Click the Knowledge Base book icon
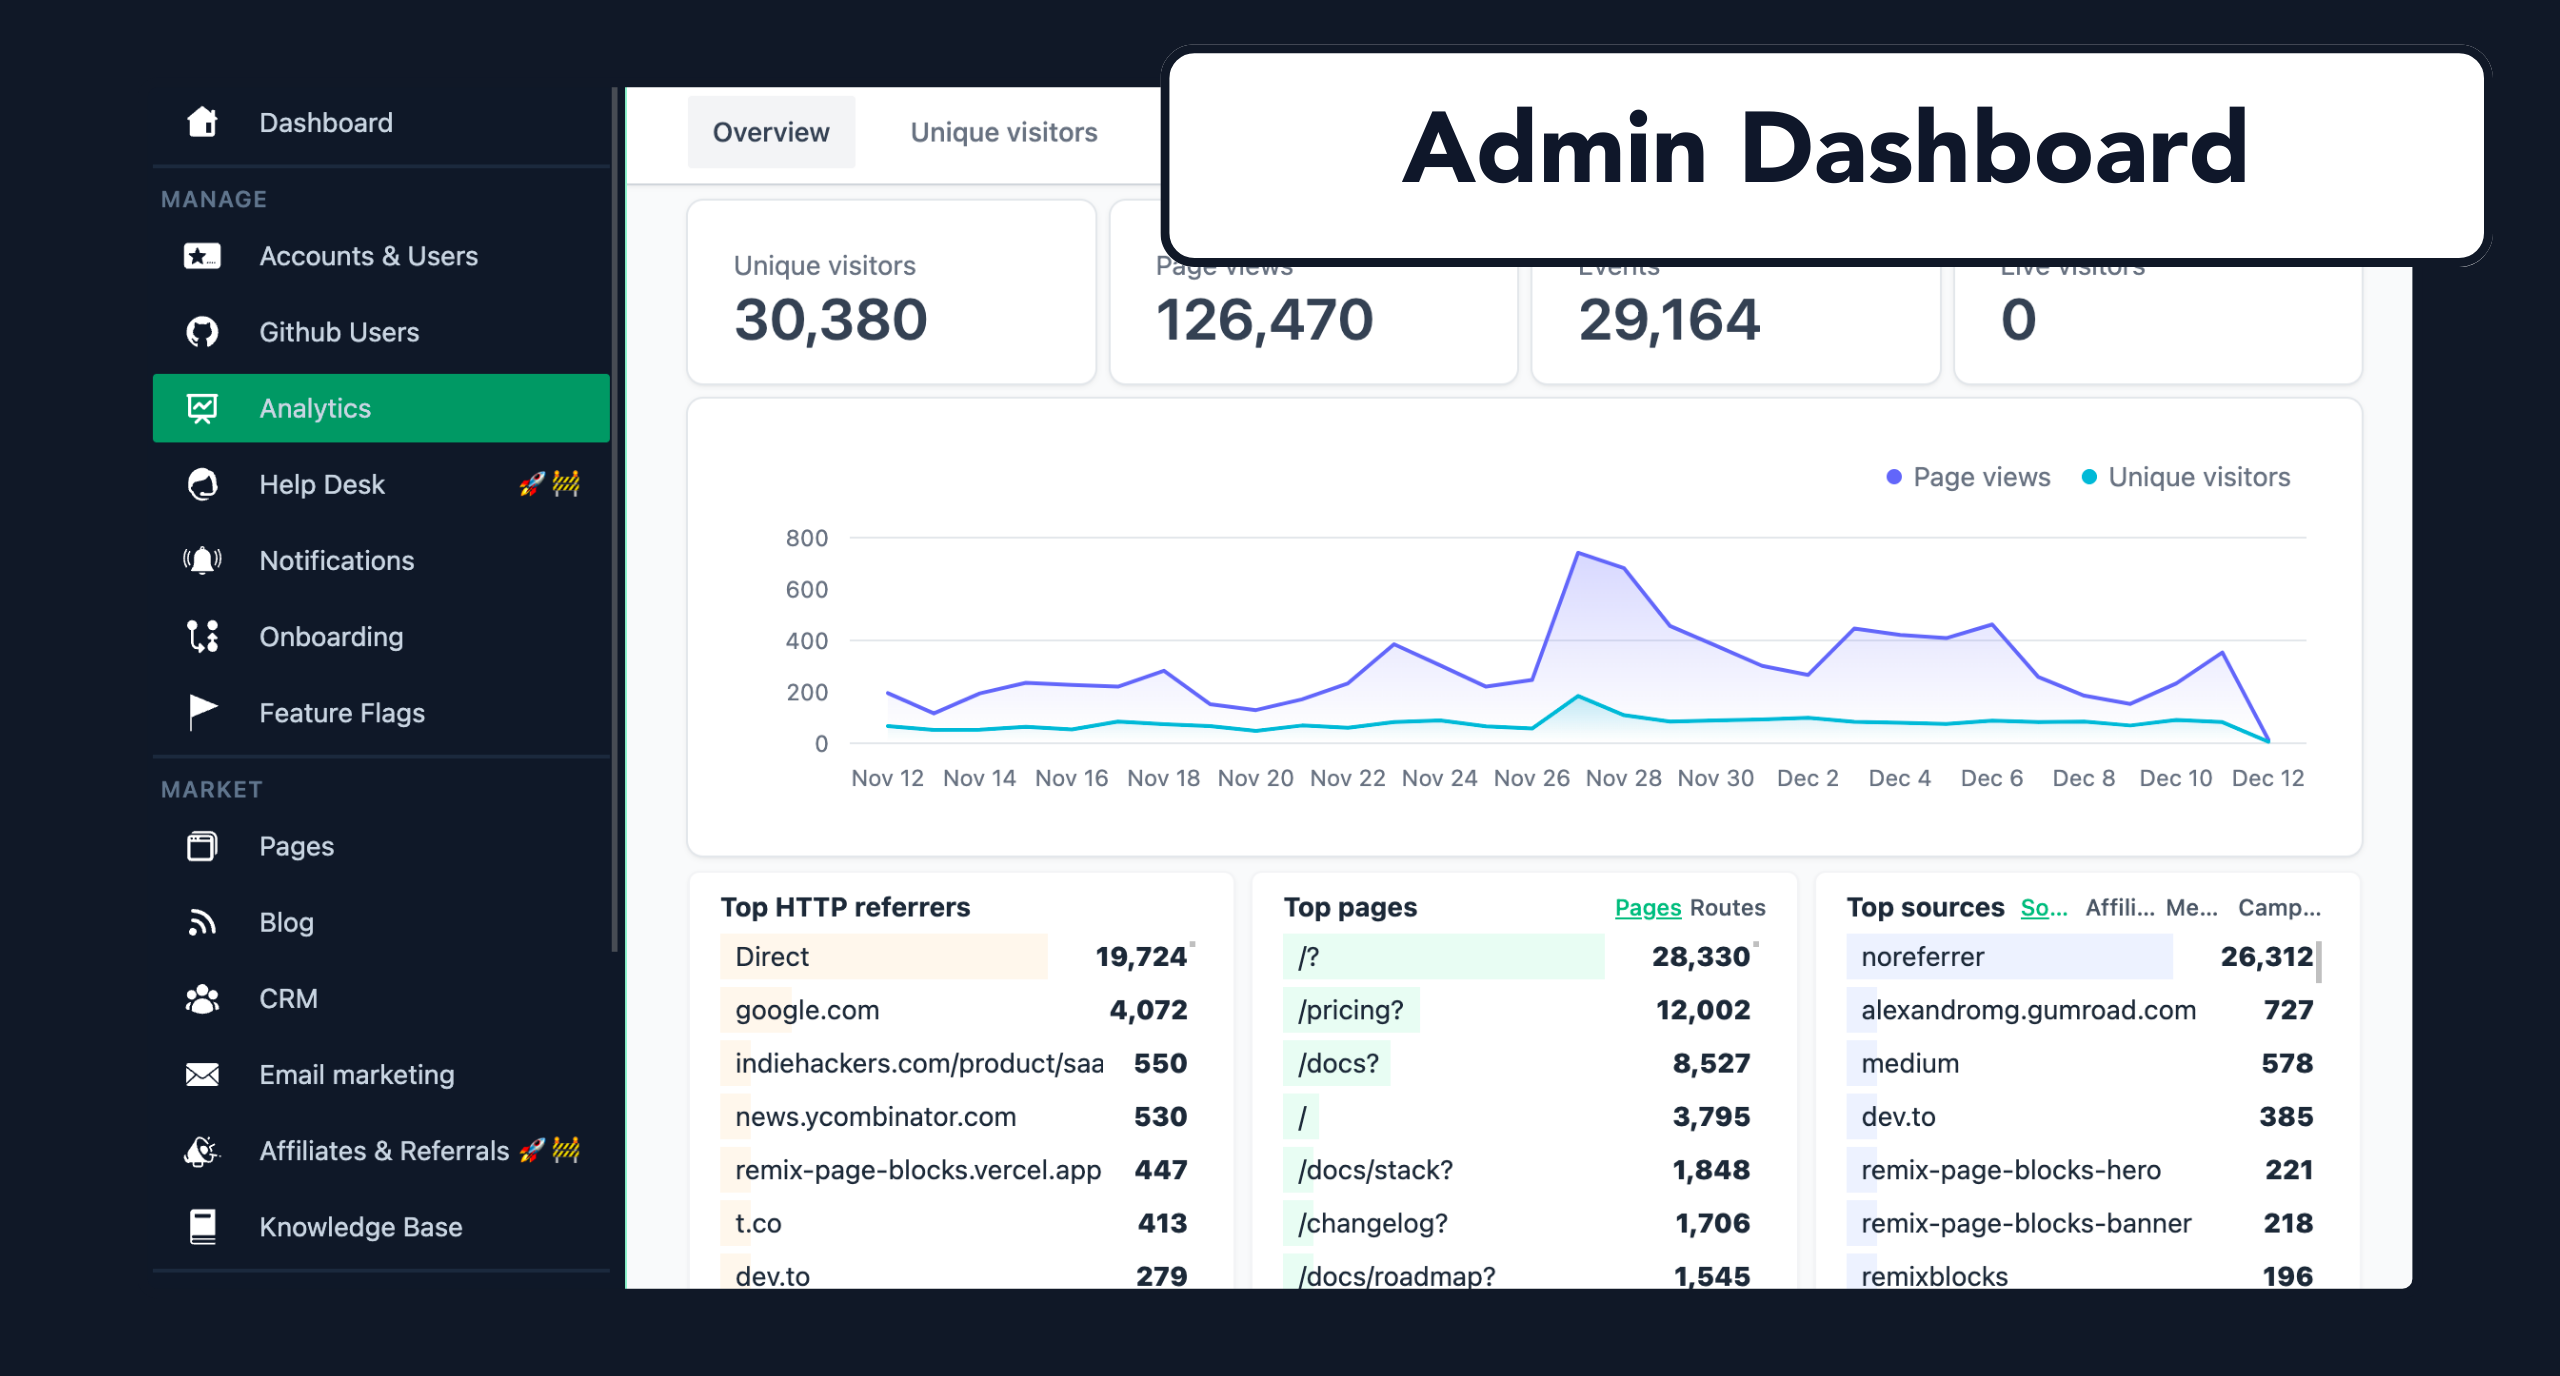Viewport: 2560px width, 1376px height. pyautogui.click(x=202, y=1226)
